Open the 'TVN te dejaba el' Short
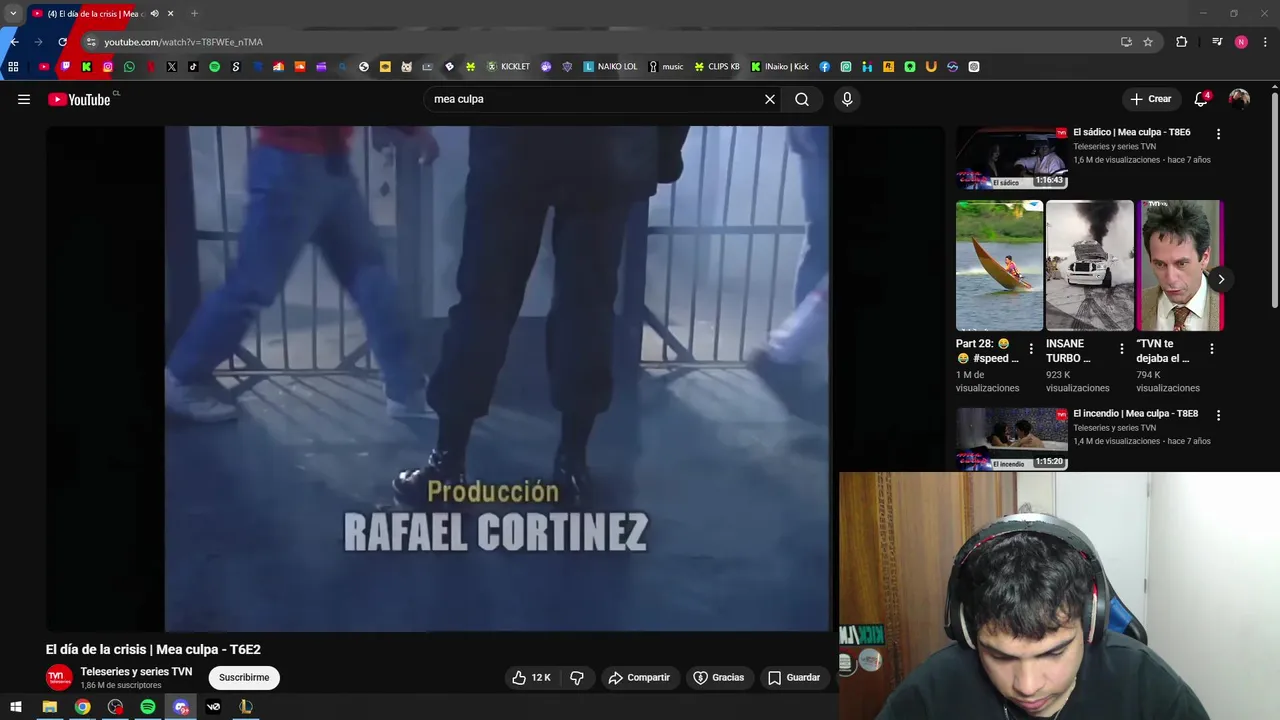Viewport: 1280px width, 720px height. click(x=1180, y=265)
